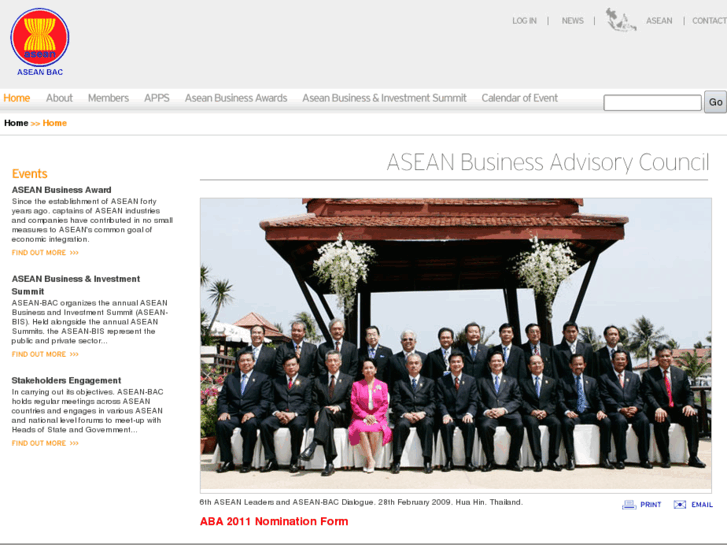Open the ASEAN header link

(x=659, y=21)
